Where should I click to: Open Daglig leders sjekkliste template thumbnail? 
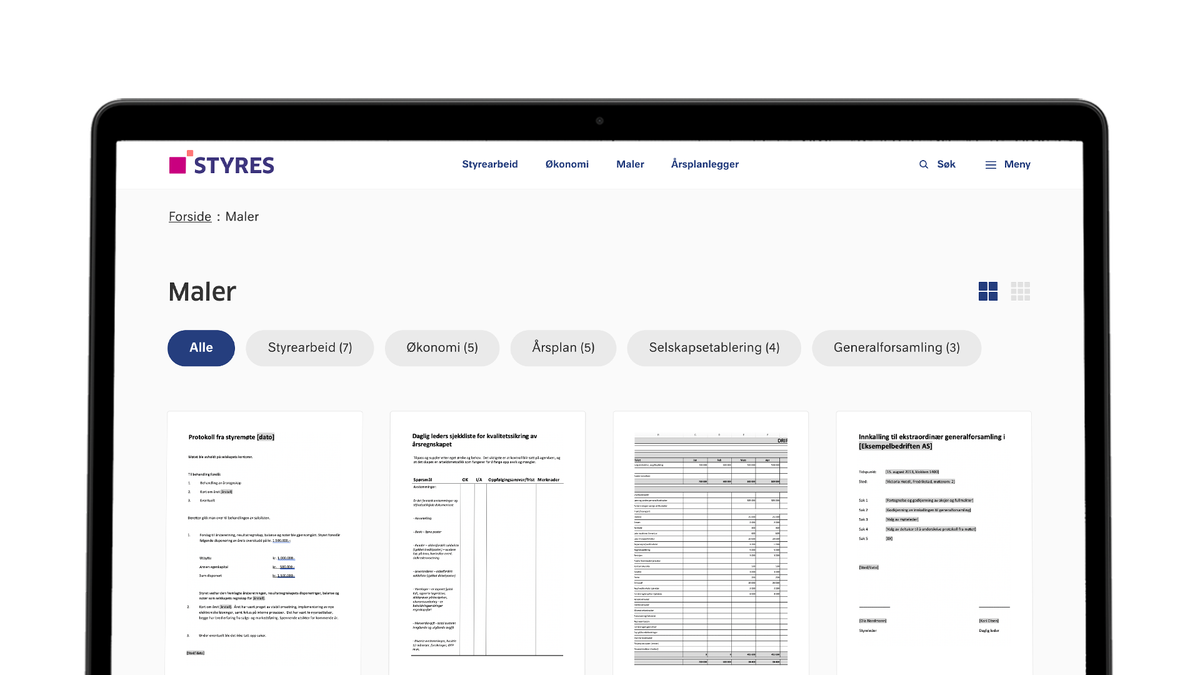pos(488,543)
